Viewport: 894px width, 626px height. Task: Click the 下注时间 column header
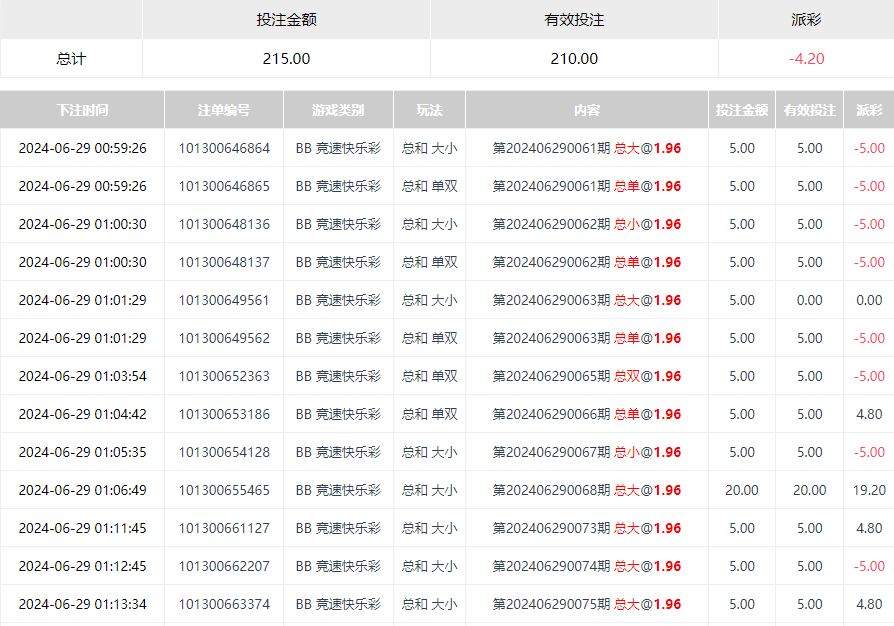point(82,110)
